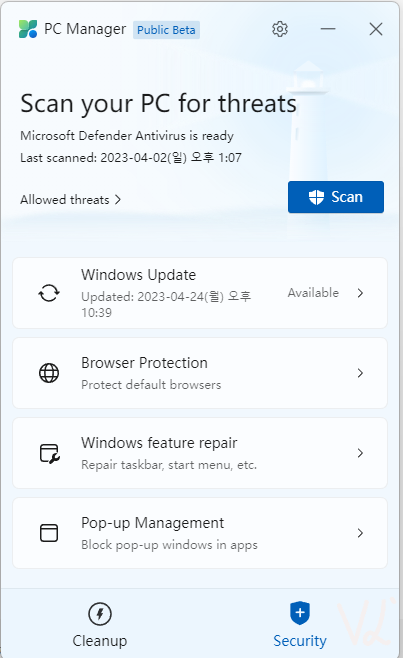Close the PC Manager window
The height and width of the screenshot is (658, 403).
tap(376, 29)
